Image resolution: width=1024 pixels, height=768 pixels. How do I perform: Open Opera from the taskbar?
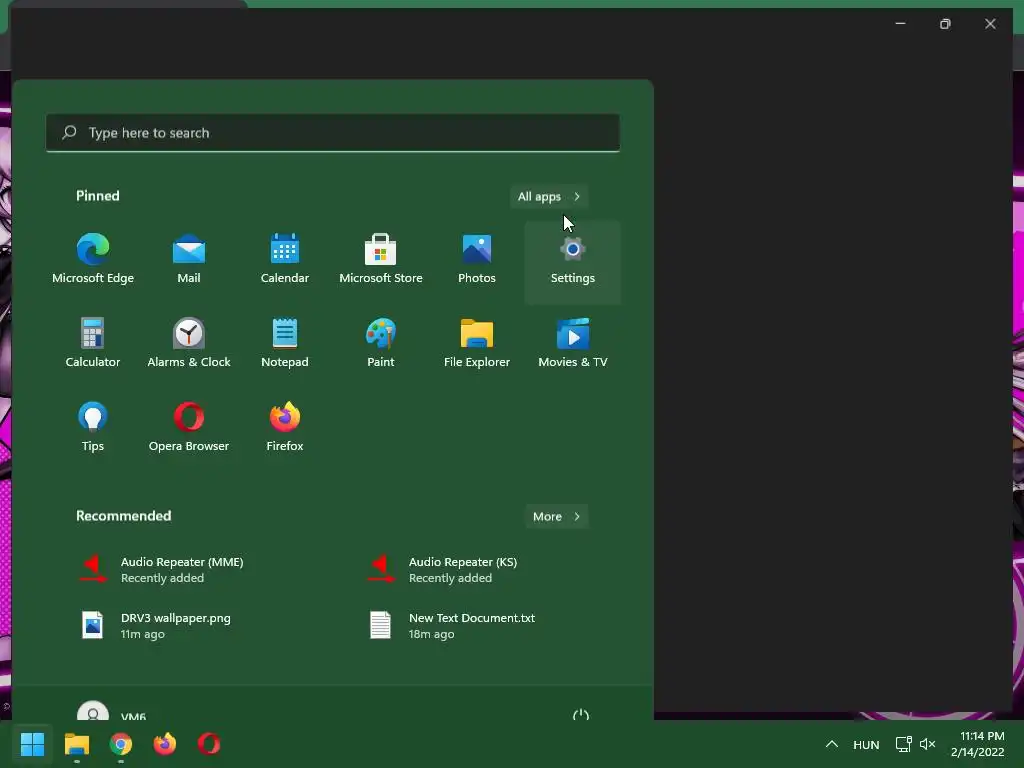(x=209, y=744)
